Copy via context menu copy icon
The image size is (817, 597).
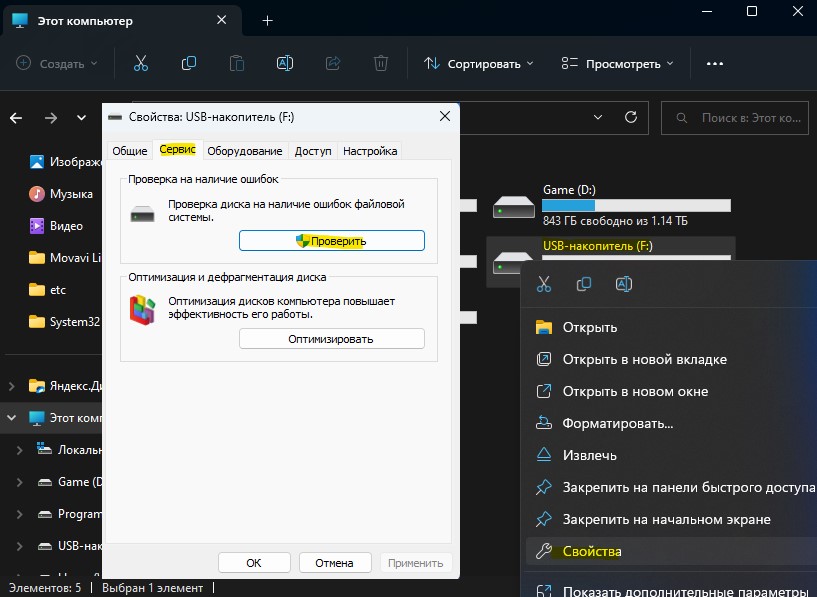click(584, 284)
